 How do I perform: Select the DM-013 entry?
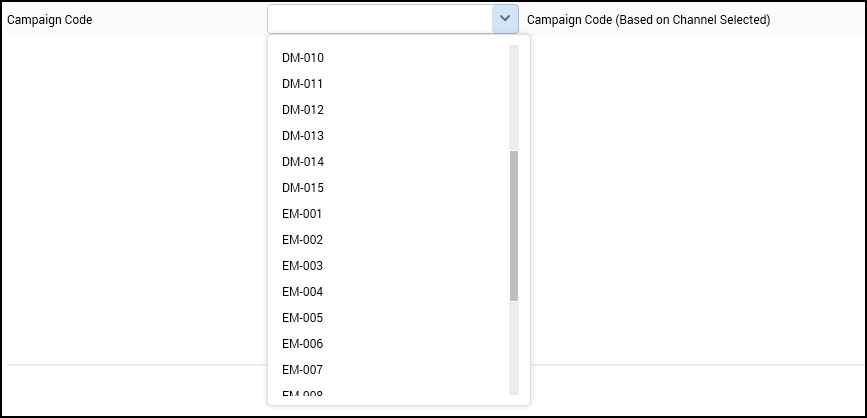[303, 136]
